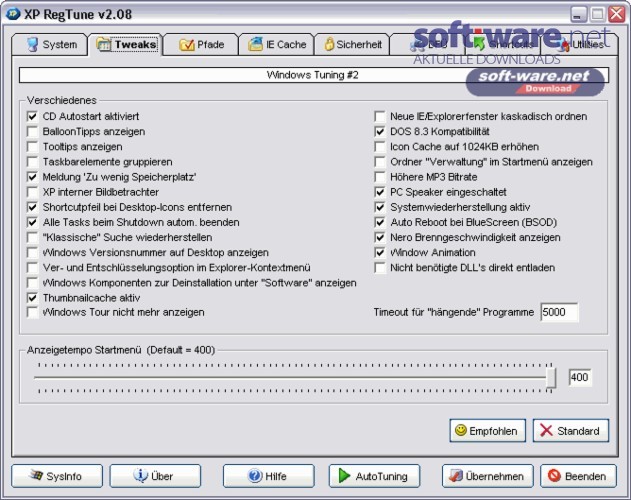Enable Neue IE/Explorerfenster kaskadisch ordnen
This screenshot has height=500, width=631.
(x=379, y=117)
